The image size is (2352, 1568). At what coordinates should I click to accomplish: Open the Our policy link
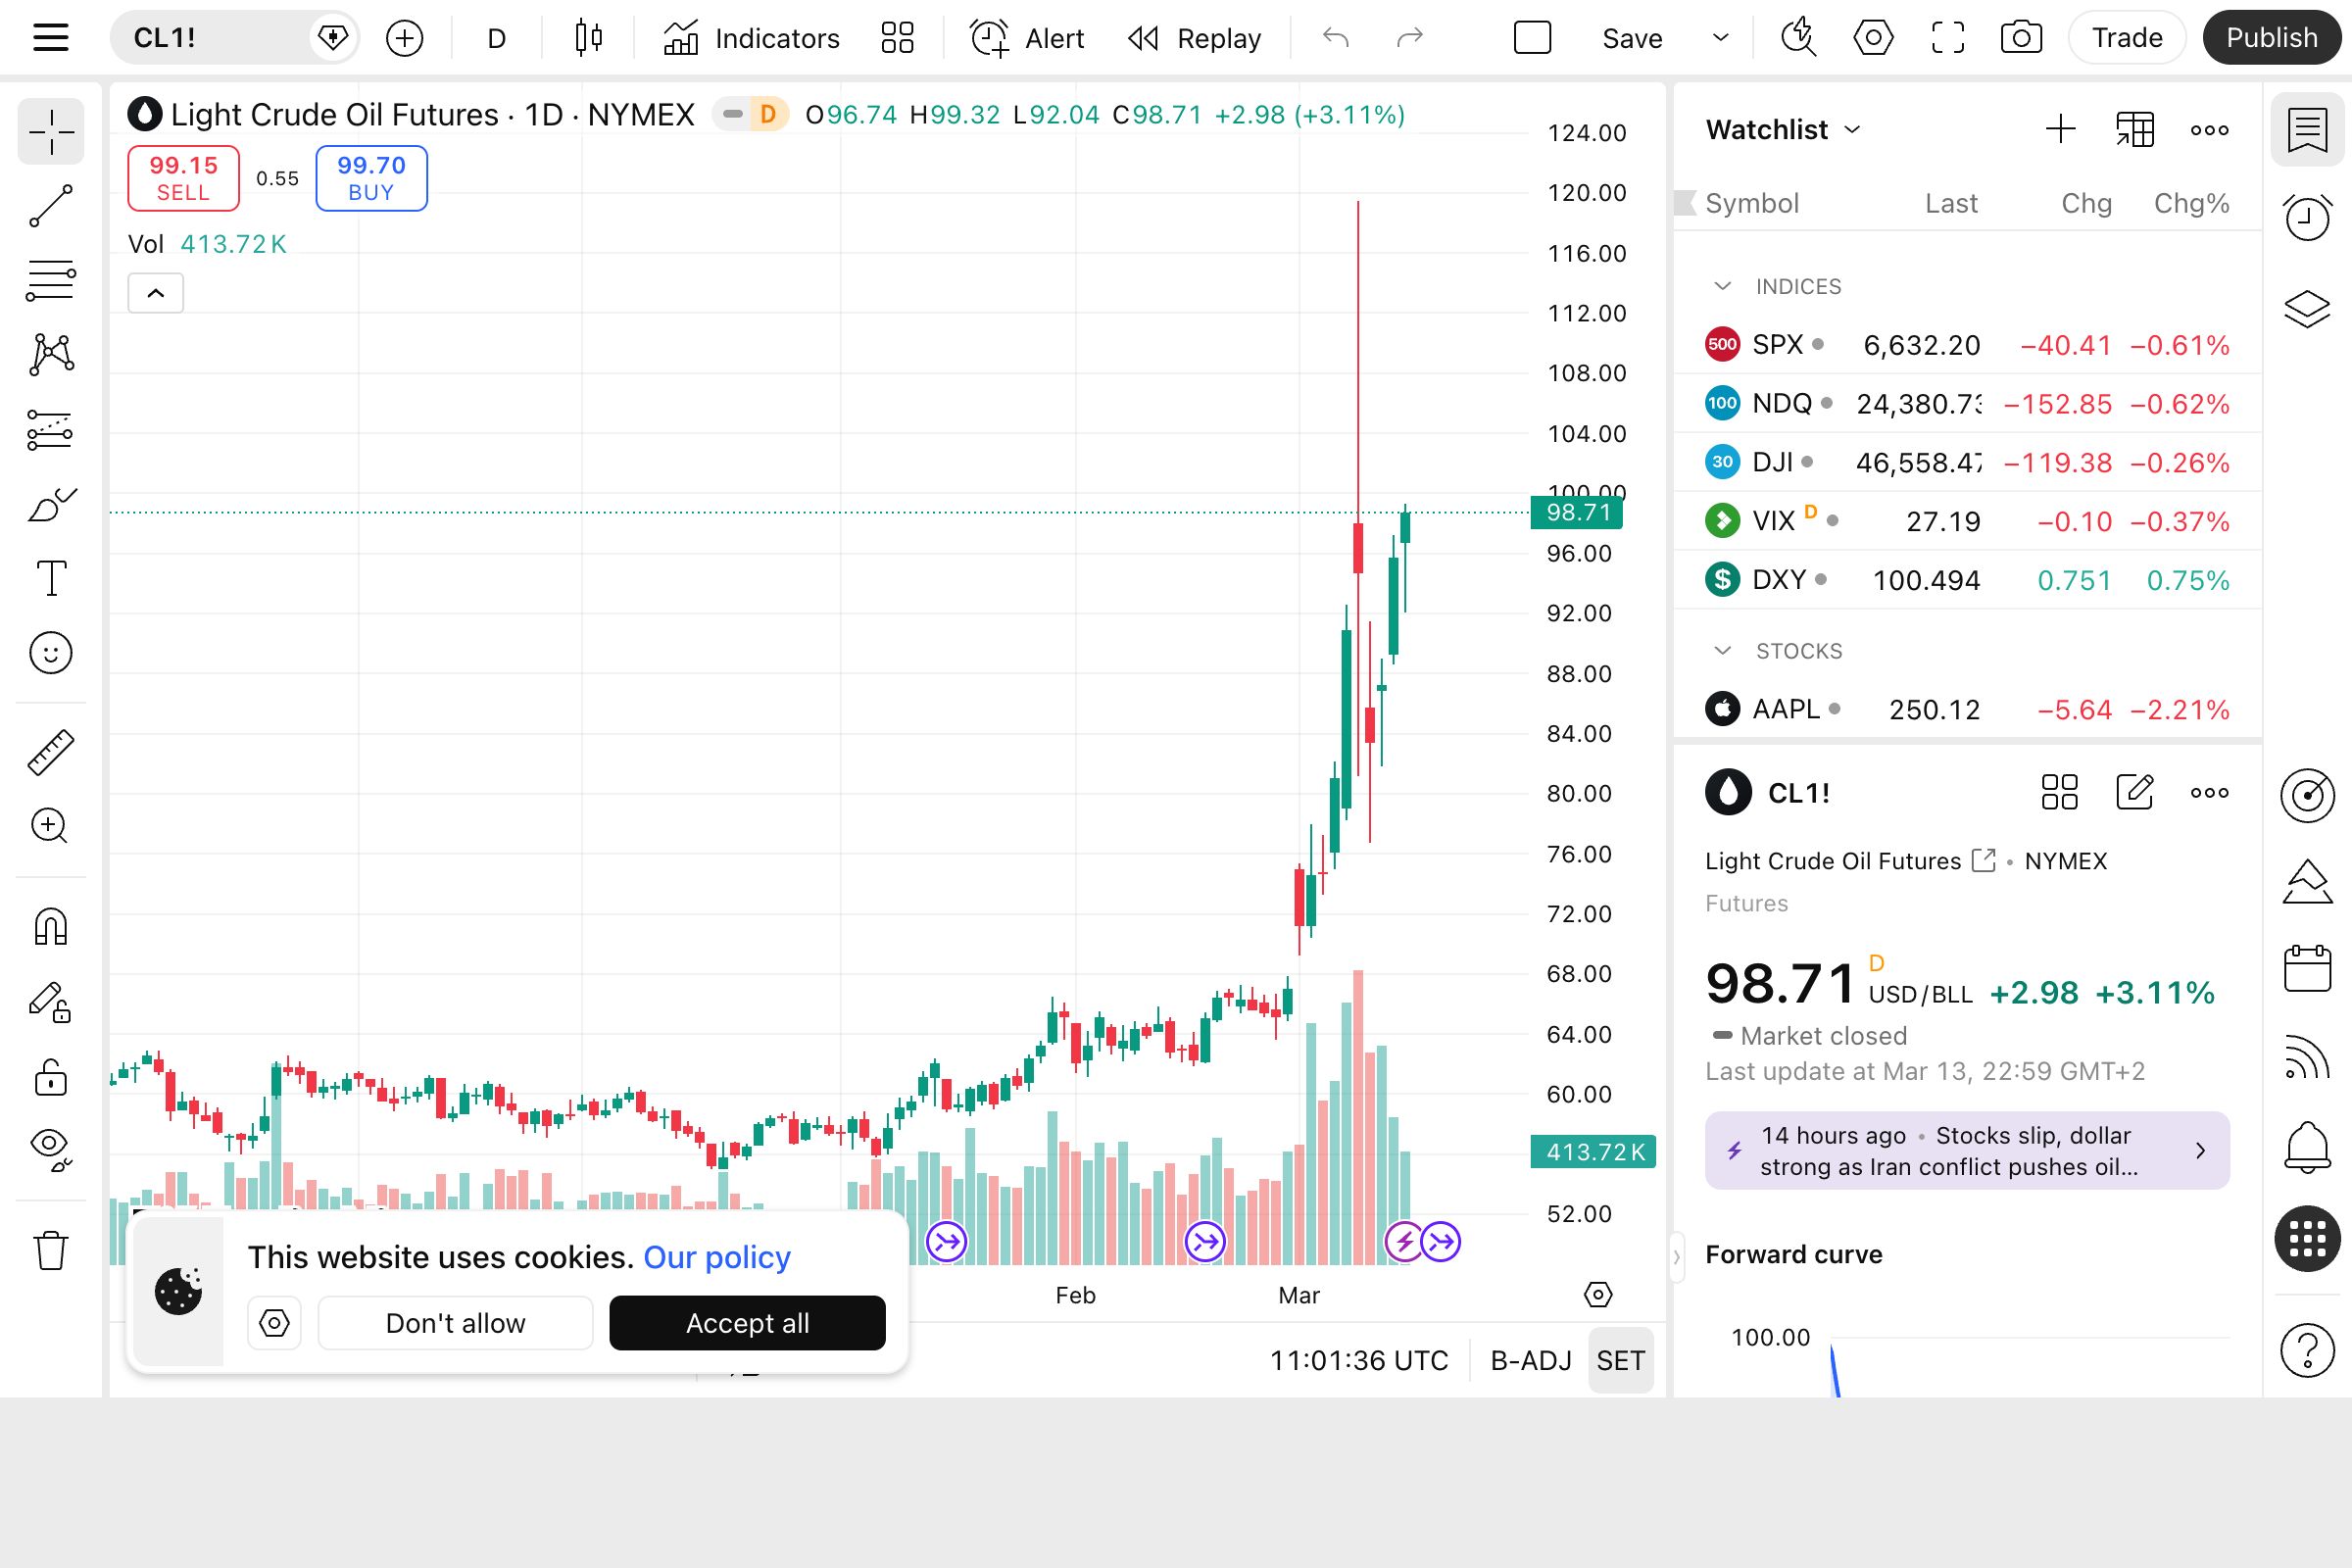717,1257
